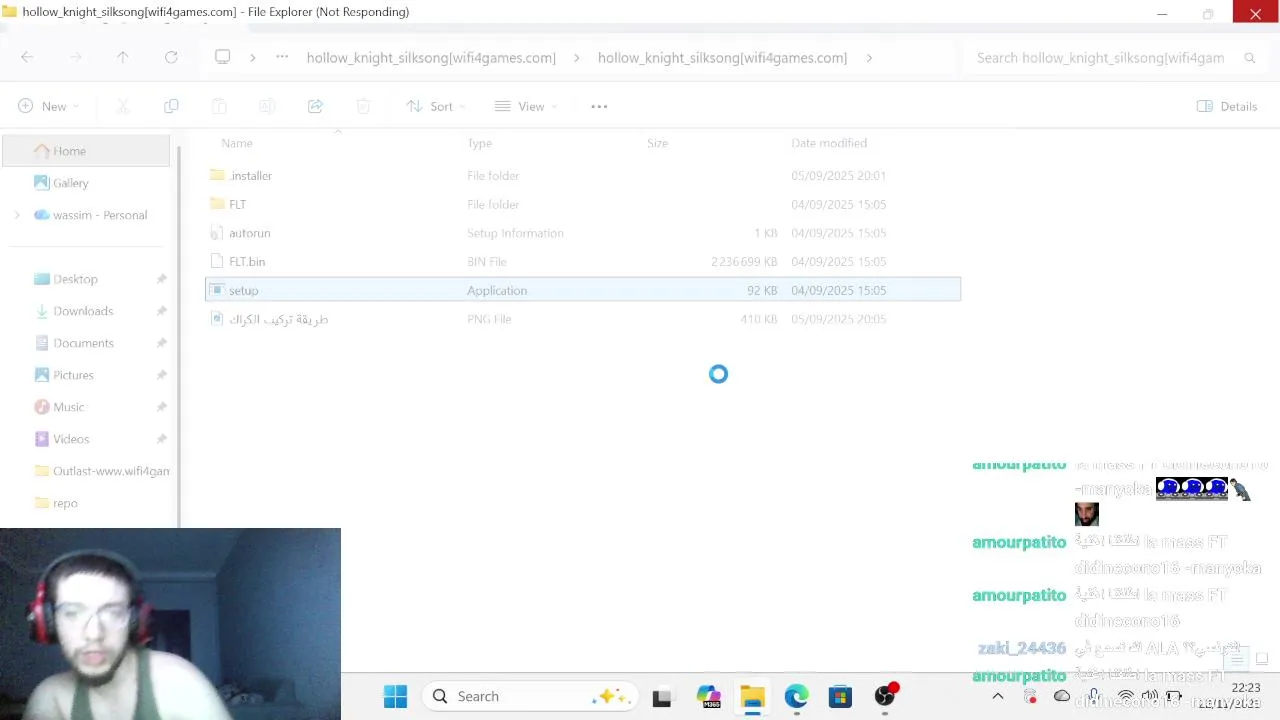Sort by the Date modified column
The height and width of the screenshot is (720, 1280).
coord(829,143)
